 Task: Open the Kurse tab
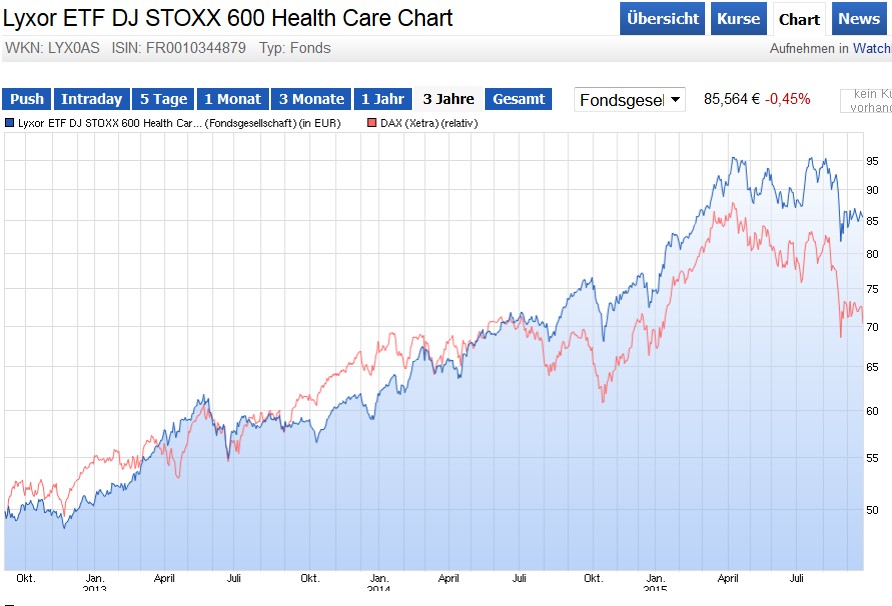point(738,18)
